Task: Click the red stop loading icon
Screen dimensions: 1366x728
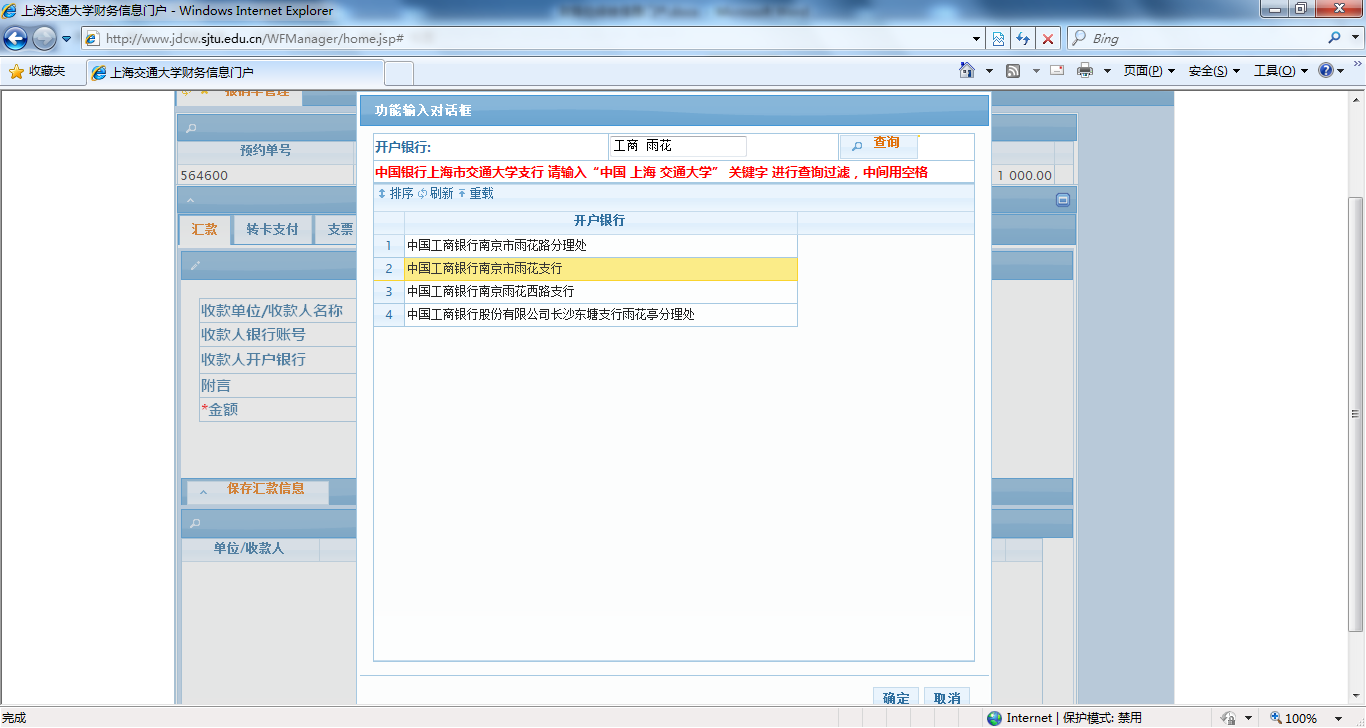Action: (x=1048, y=38)
